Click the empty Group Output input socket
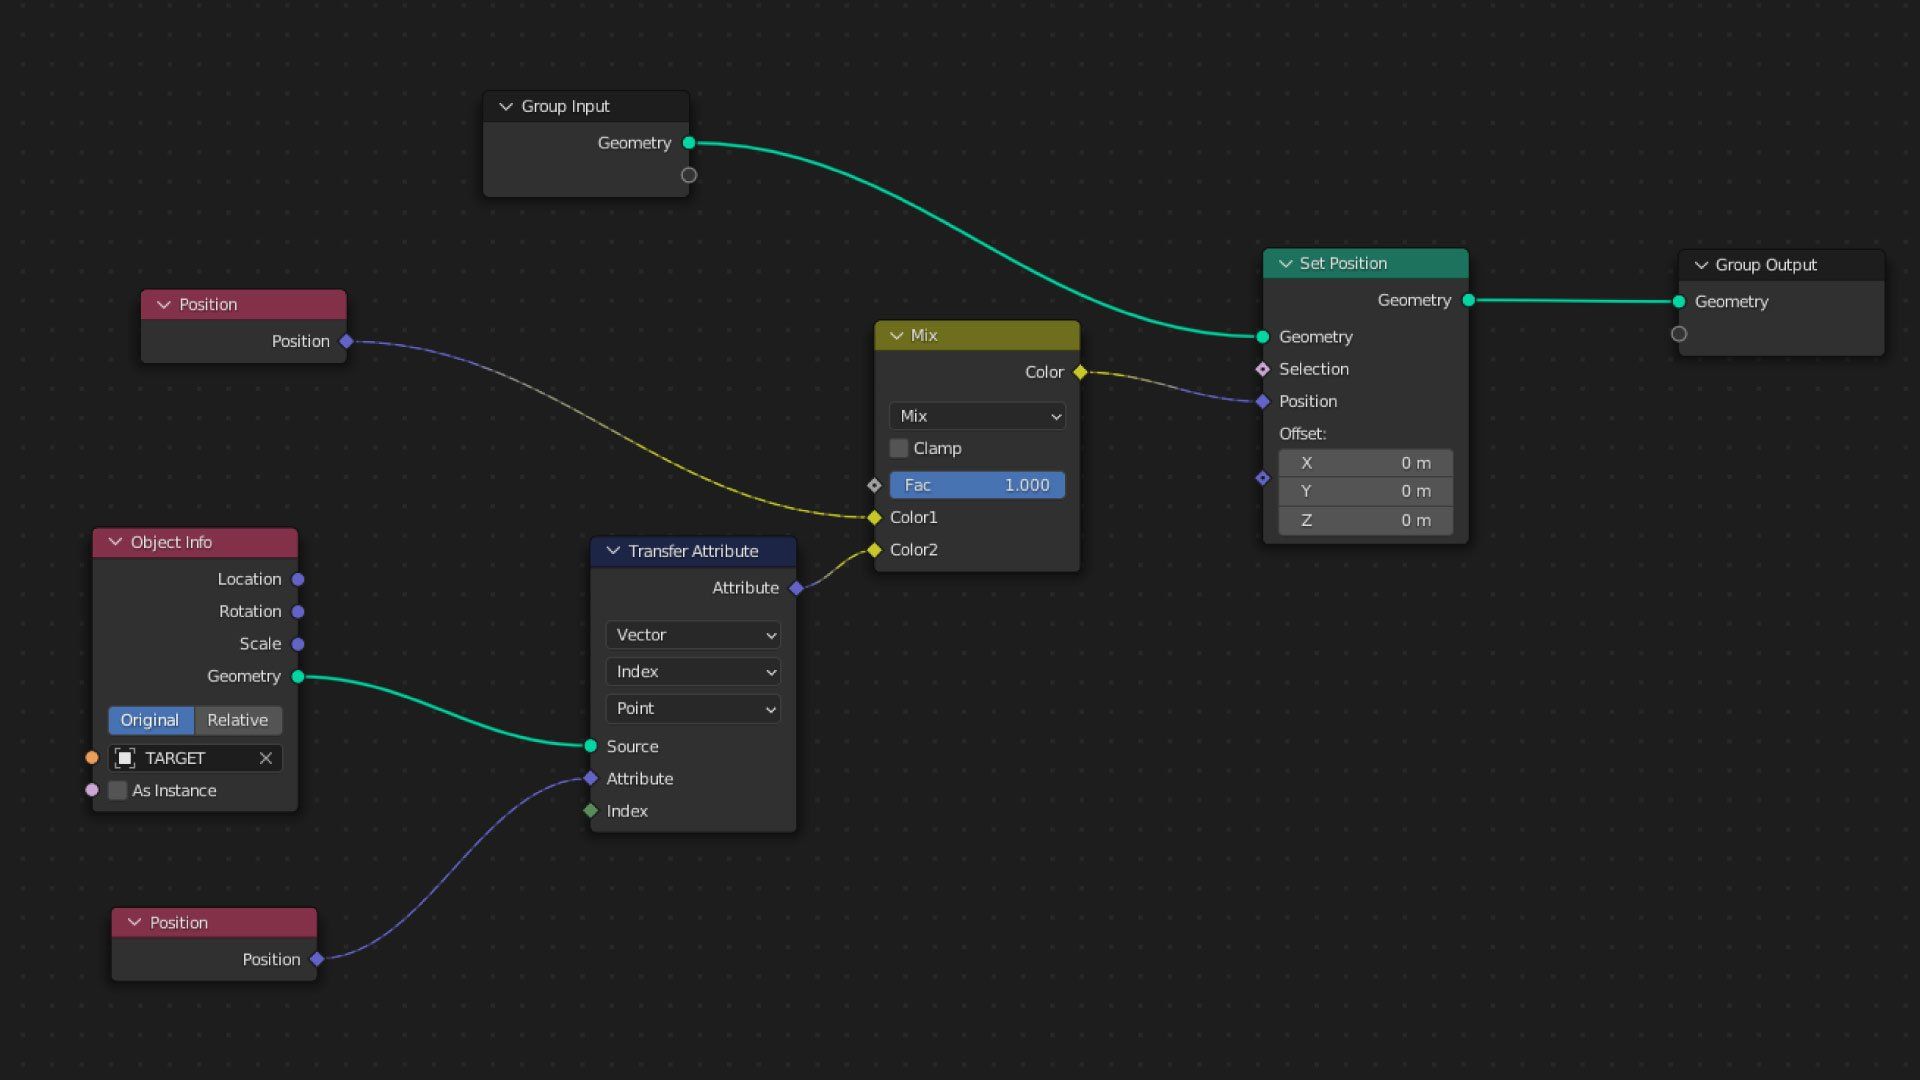The width and height of the screenshot is (1920, 1080). [1679, 334]
